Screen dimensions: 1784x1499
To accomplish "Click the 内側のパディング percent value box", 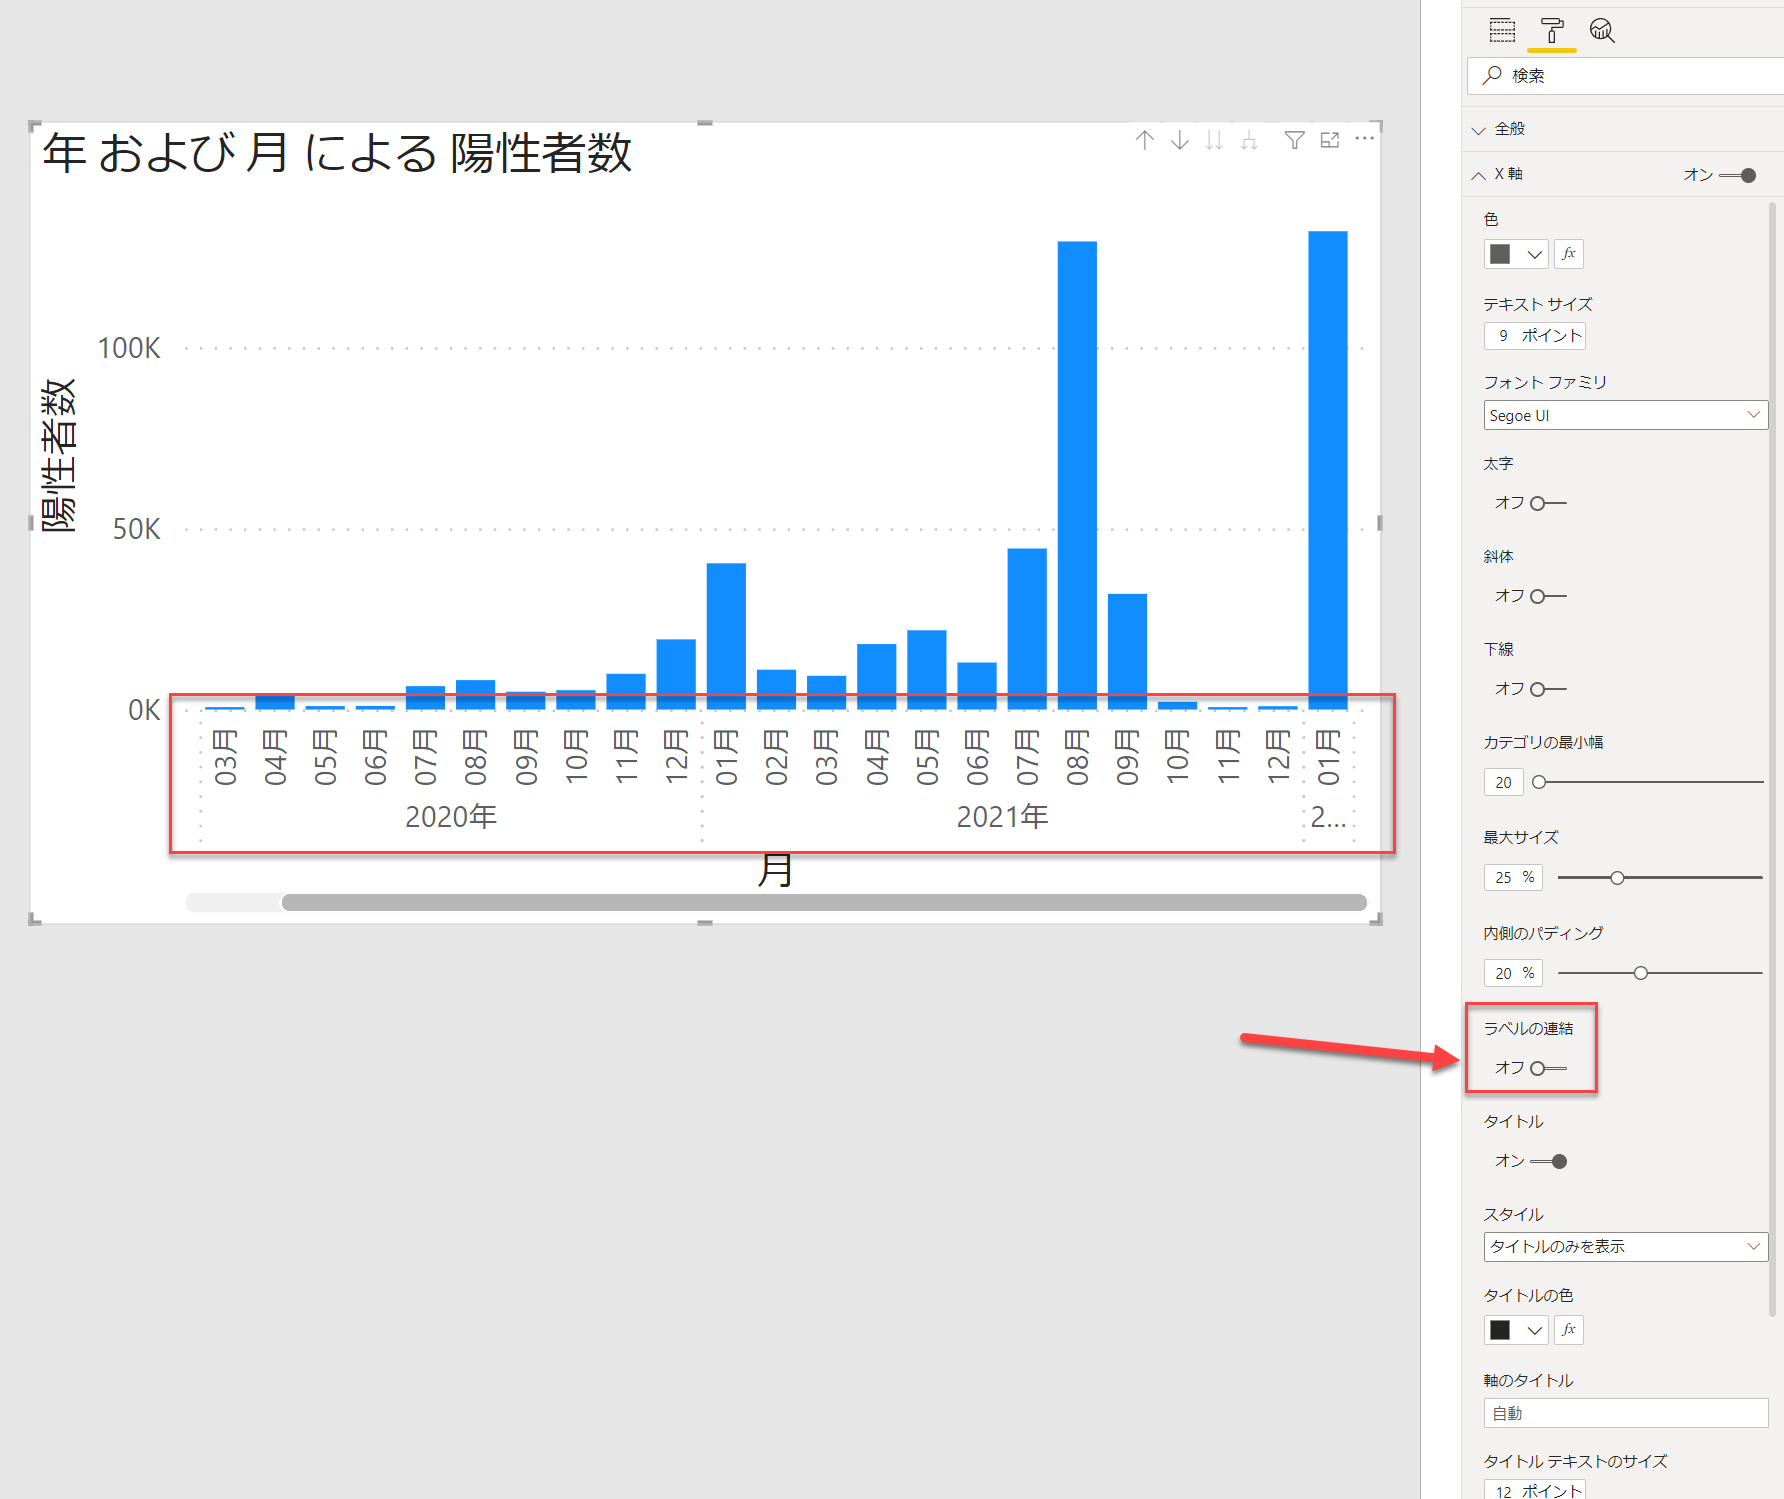I will [1513, 973].
